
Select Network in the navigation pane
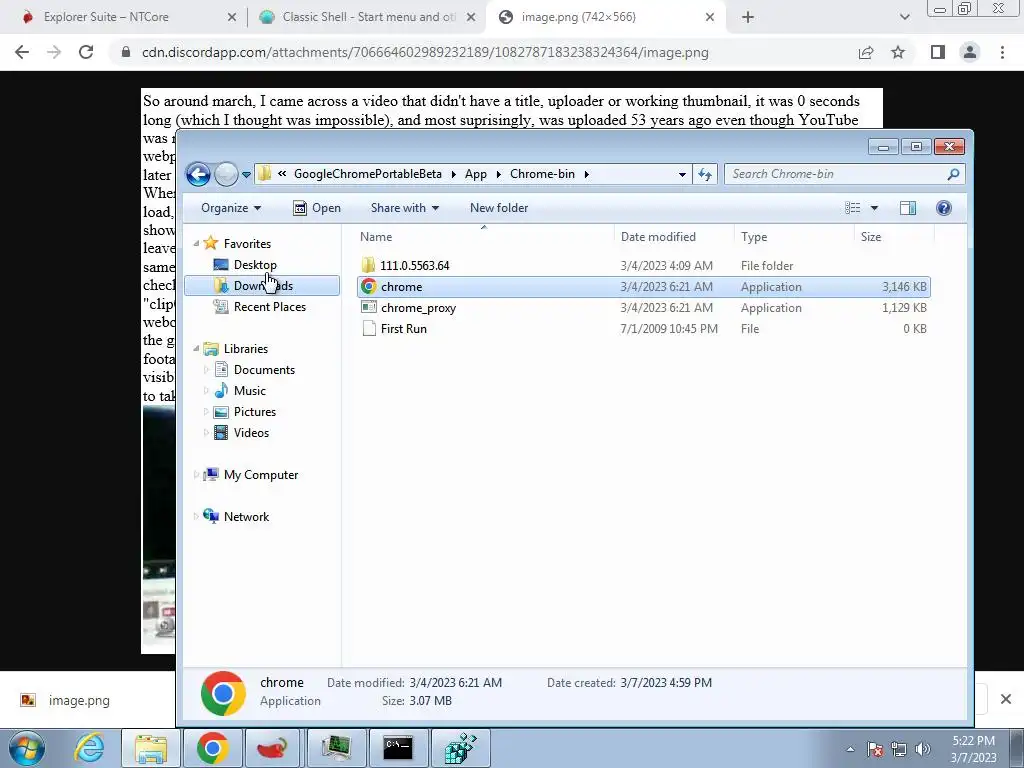pos(246,517)
